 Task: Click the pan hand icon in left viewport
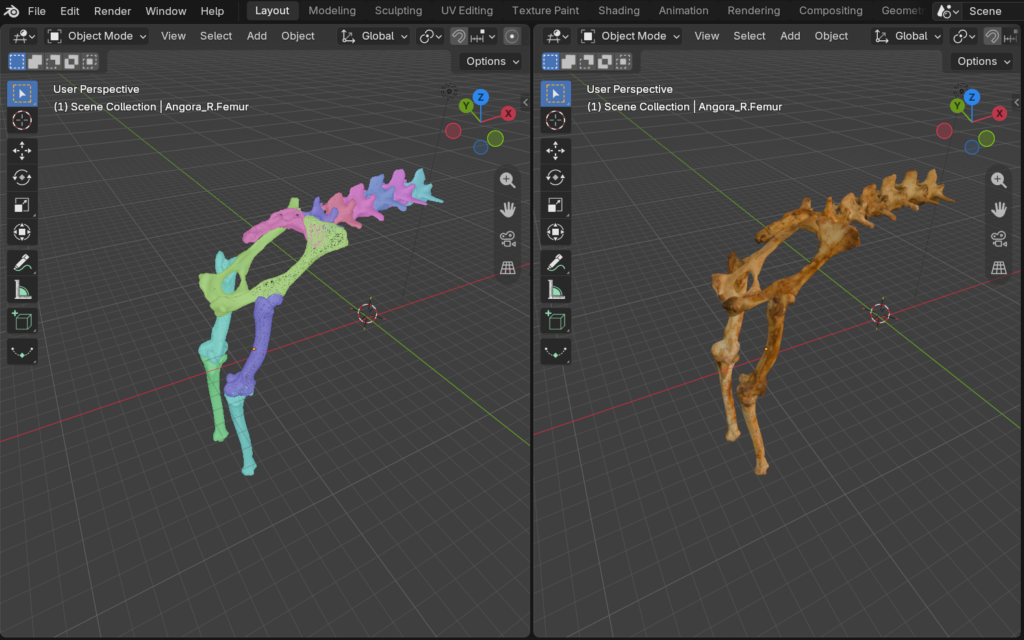tap(507, 209)
